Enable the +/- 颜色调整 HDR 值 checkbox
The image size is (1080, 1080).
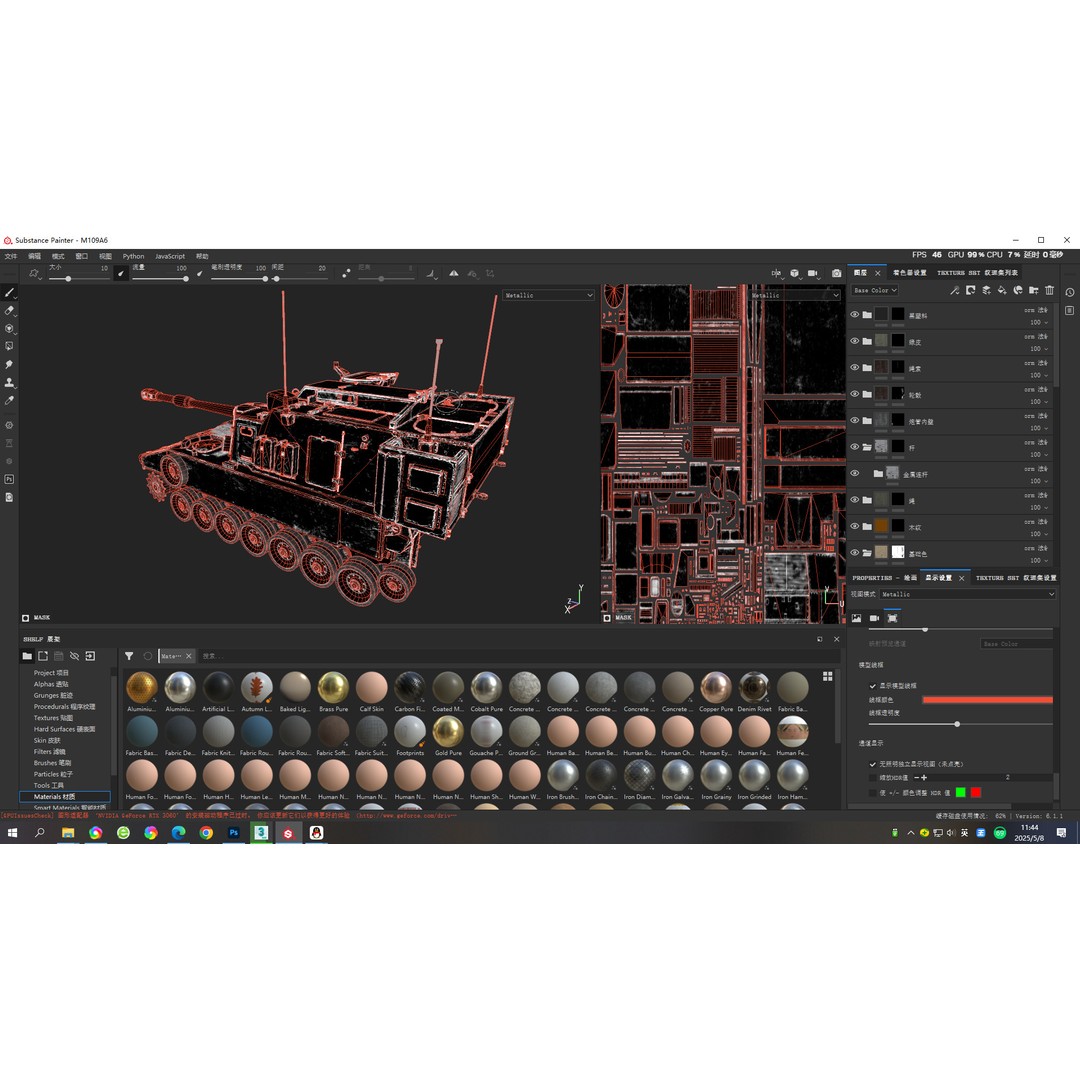click(873, 793)
